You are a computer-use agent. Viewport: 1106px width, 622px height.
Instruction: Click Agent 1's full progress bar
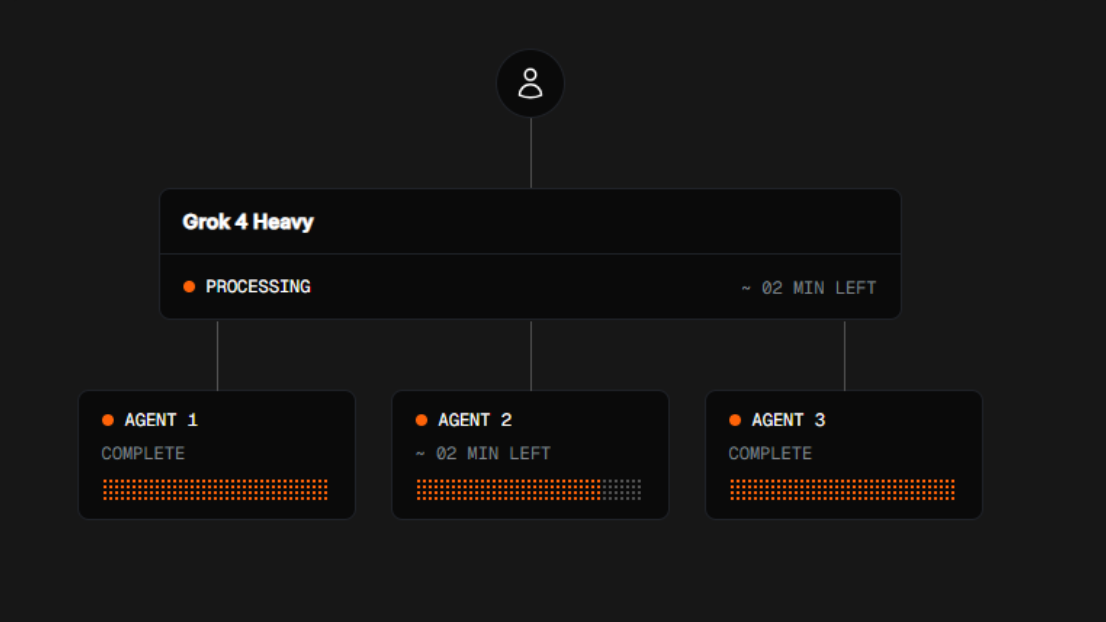[x=215, y=489]
